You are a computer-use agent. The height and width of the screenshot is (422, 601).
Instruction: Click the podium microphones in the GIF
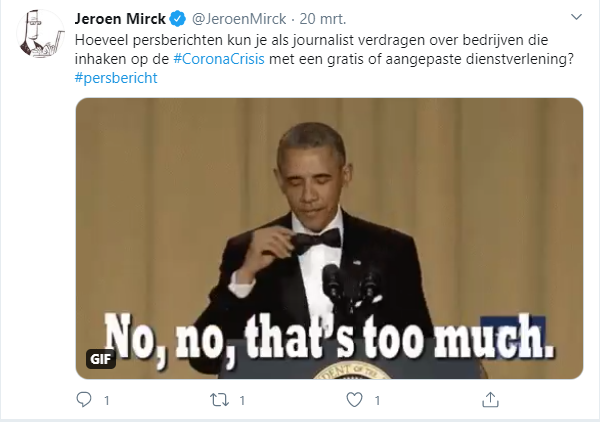click(350, 280)
